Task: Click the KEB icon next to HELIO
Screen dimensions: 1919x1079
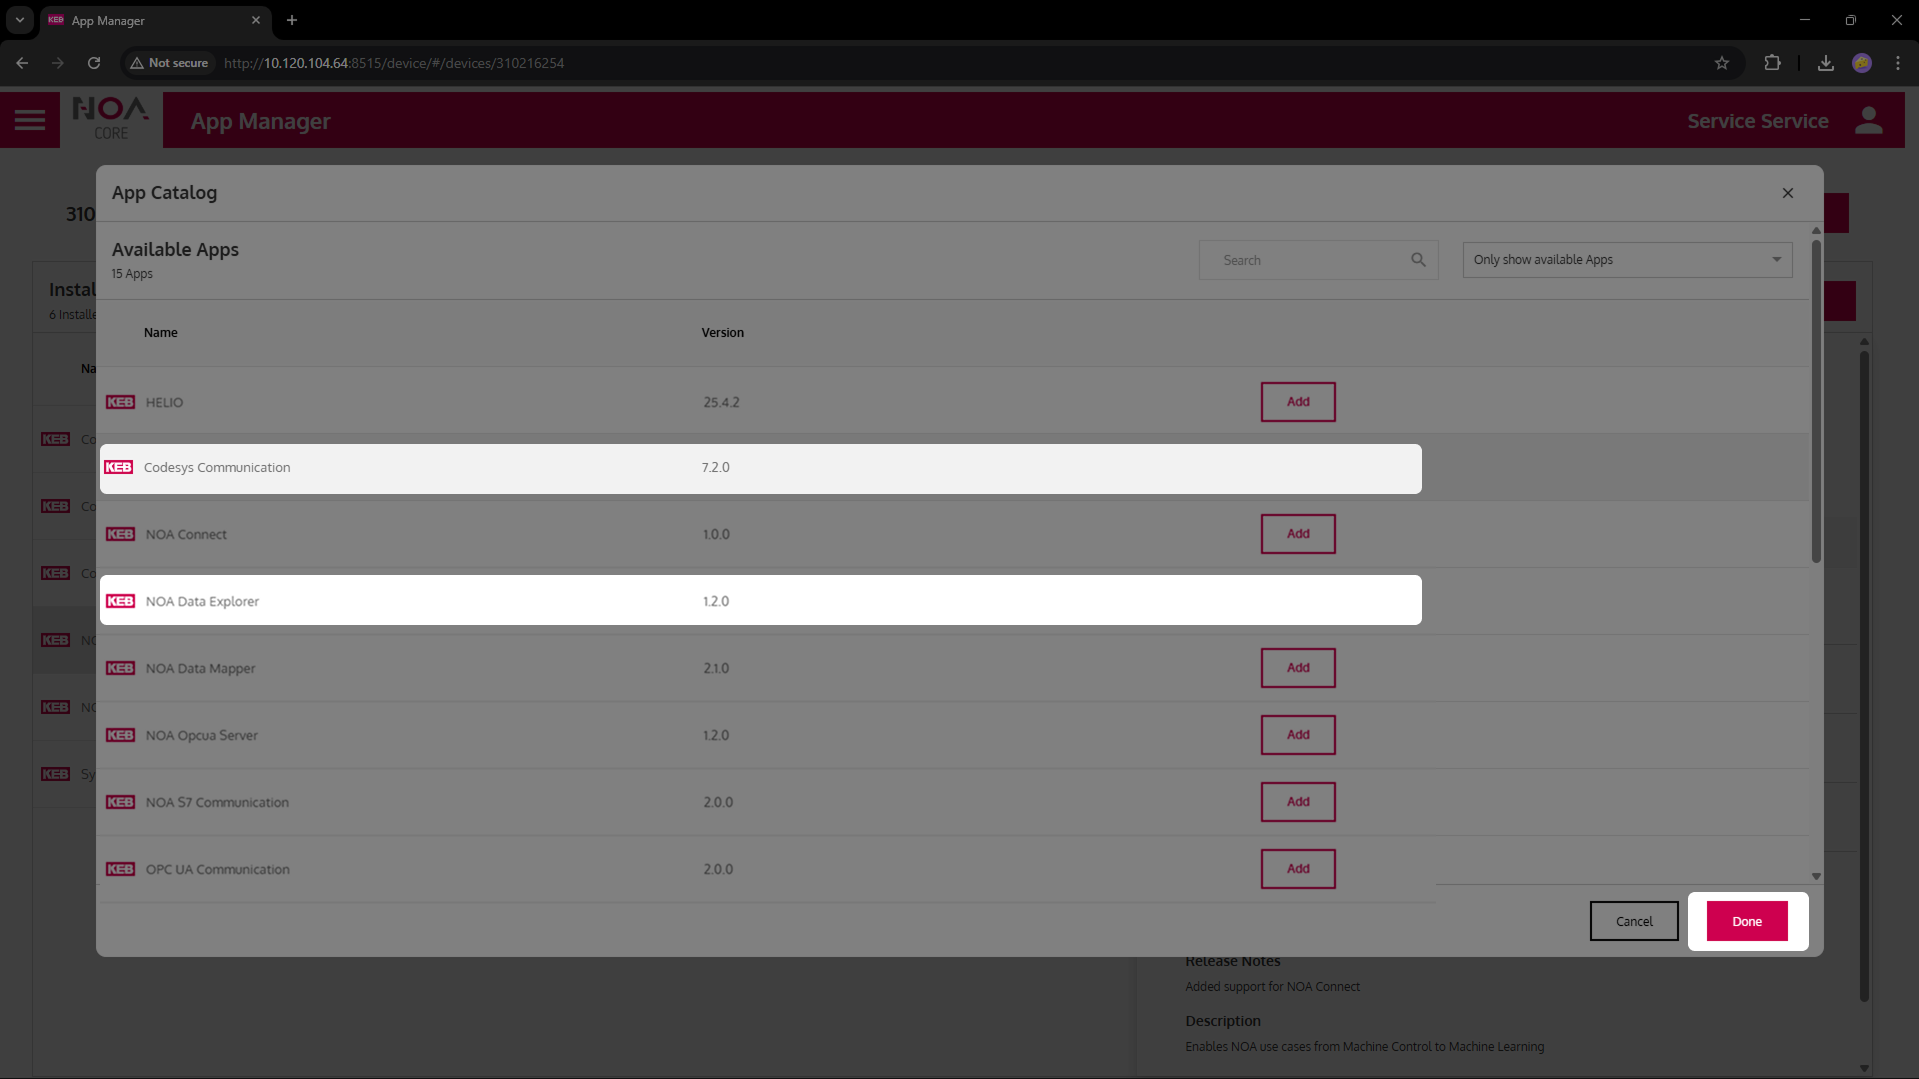Action: pos(120,402)
